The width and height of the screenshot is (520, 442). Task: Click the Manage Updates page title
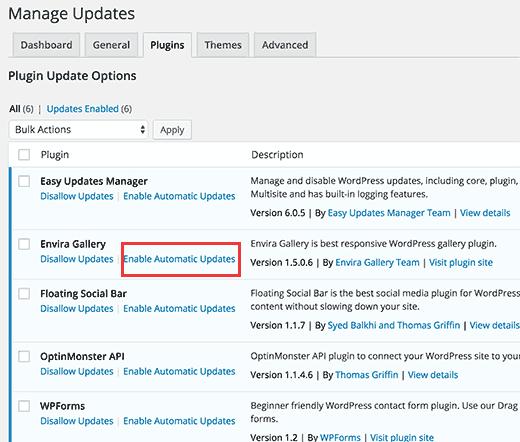coord(72,14)
